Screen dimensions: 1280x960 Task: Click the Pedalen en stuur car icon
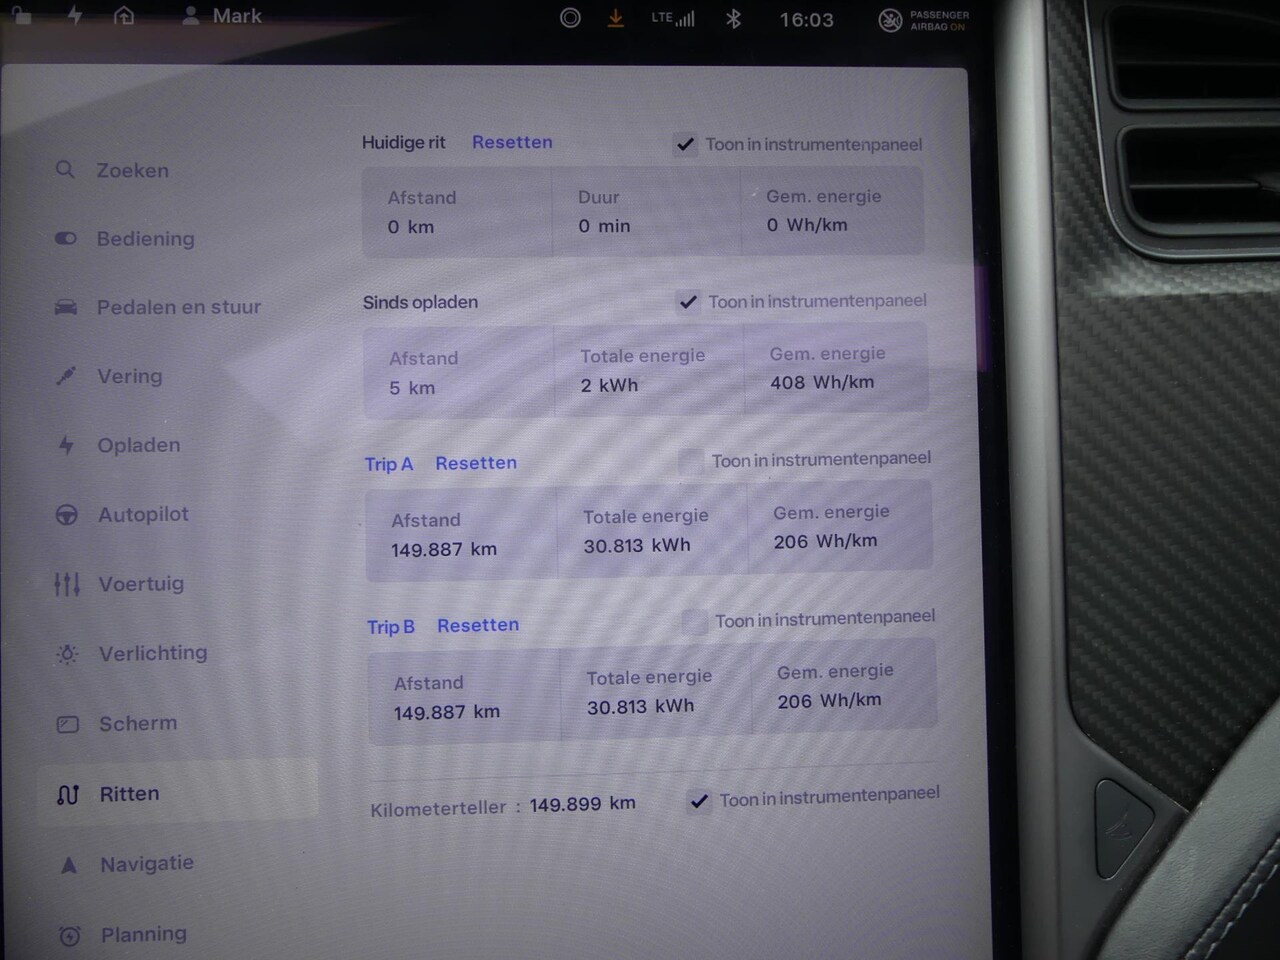click(x=66, y=307)
